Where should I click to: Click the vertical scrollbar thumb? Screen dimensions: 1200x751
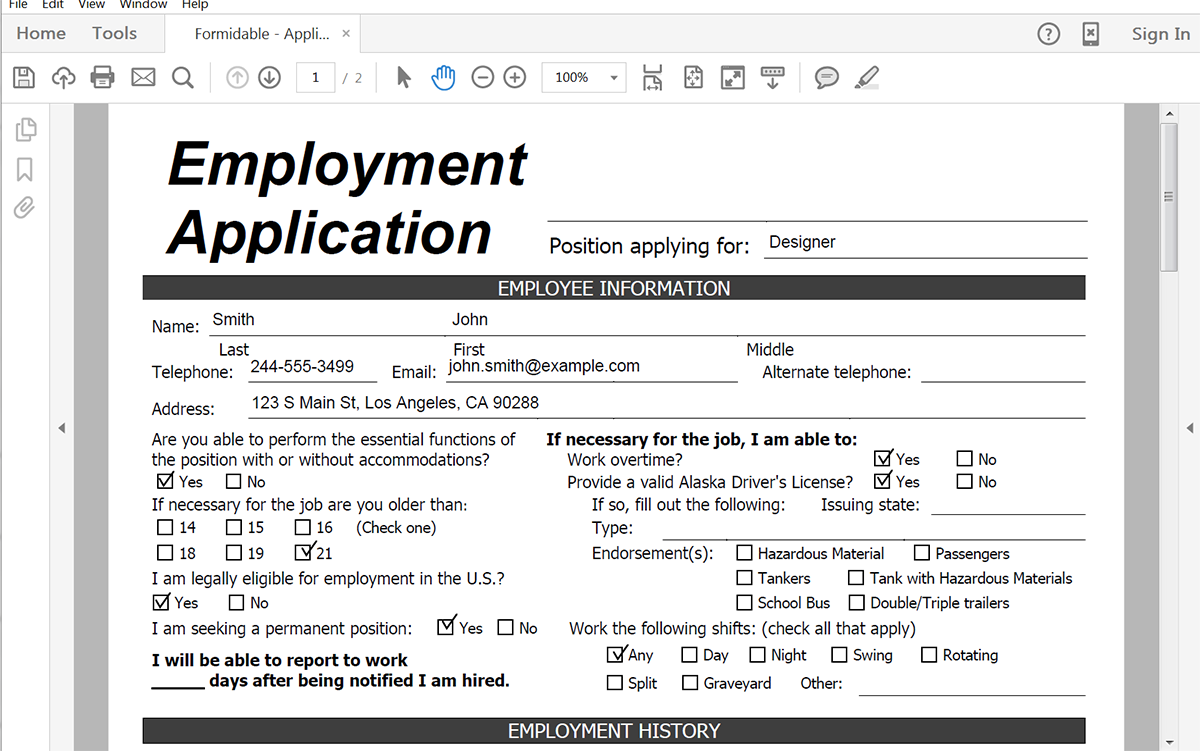point(1168,196)
